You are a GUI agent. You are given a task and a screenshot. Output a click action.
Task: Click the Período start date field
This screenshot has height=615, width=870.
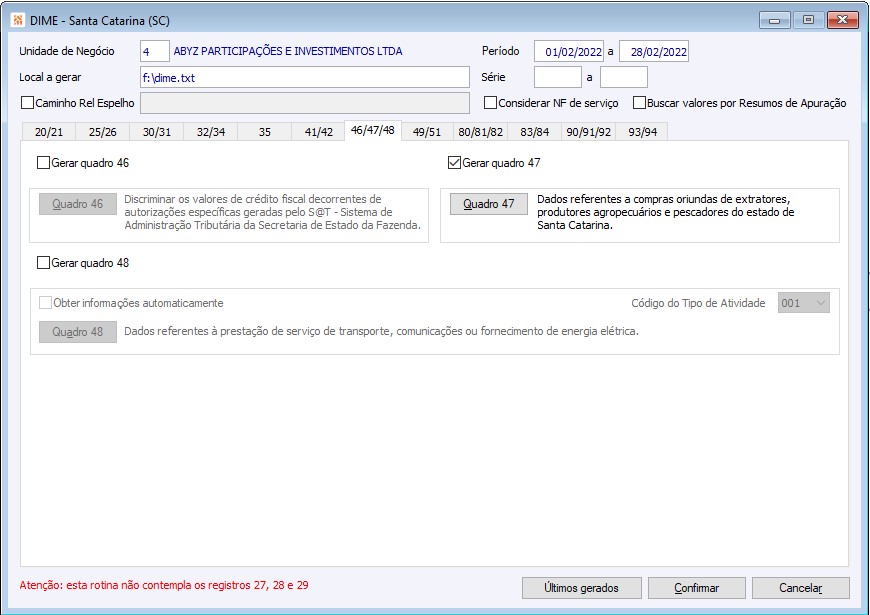(569, 51)
